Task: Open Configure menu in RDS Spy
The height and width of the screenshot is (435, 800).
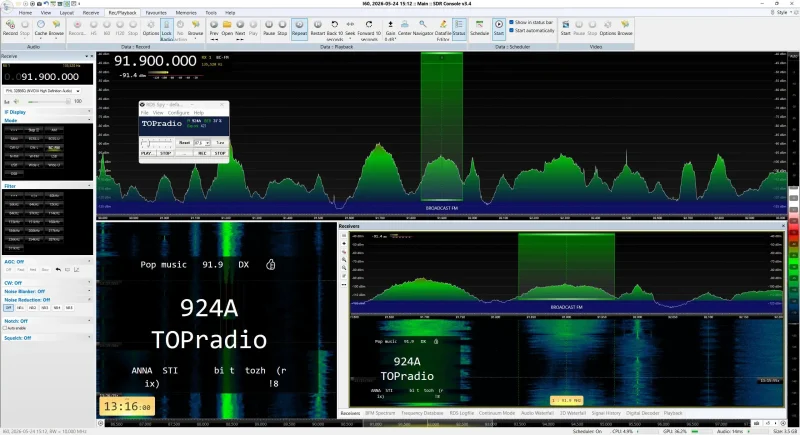Action: [179, 113]
